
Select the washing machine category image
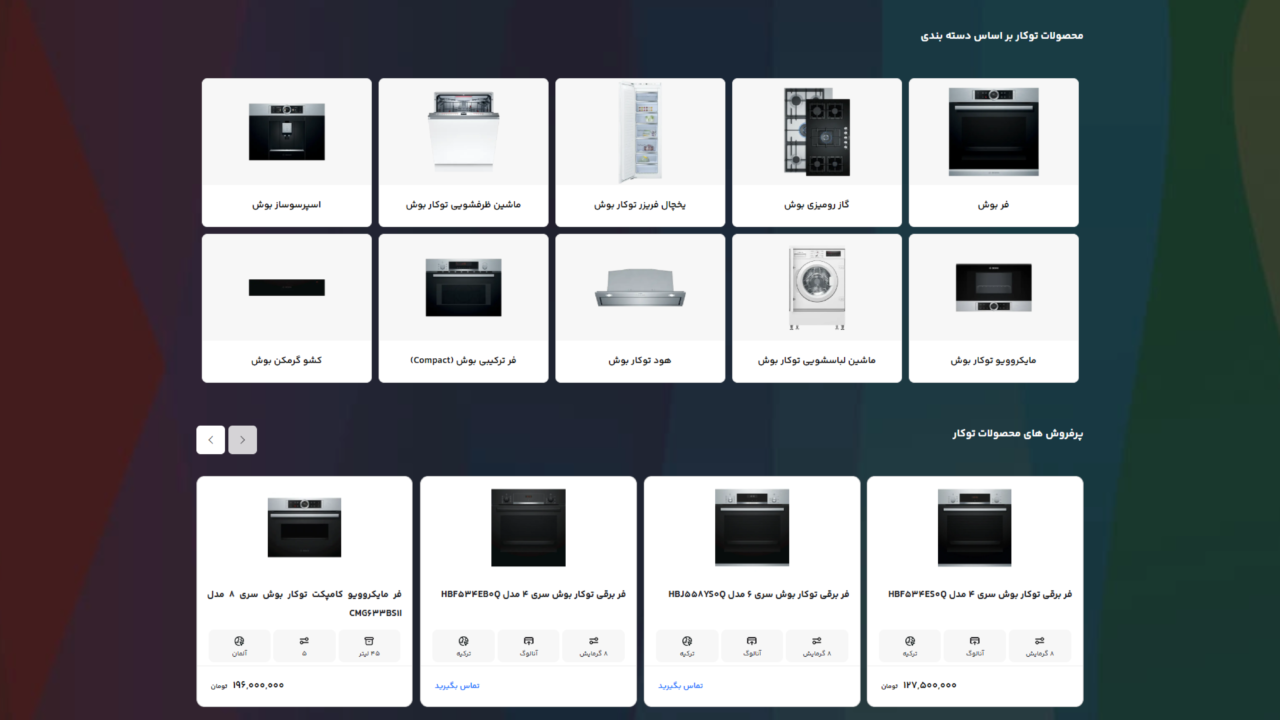coord(816,288)
